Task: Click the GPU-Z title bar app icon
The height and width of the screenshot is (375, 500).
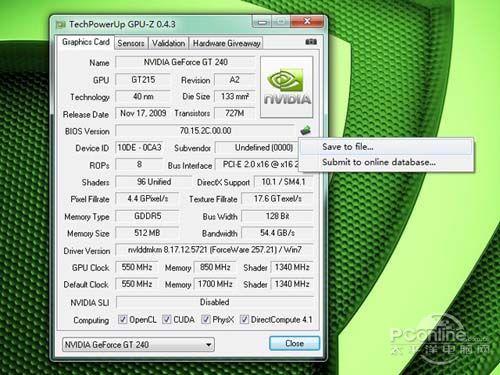Action: 61,25
